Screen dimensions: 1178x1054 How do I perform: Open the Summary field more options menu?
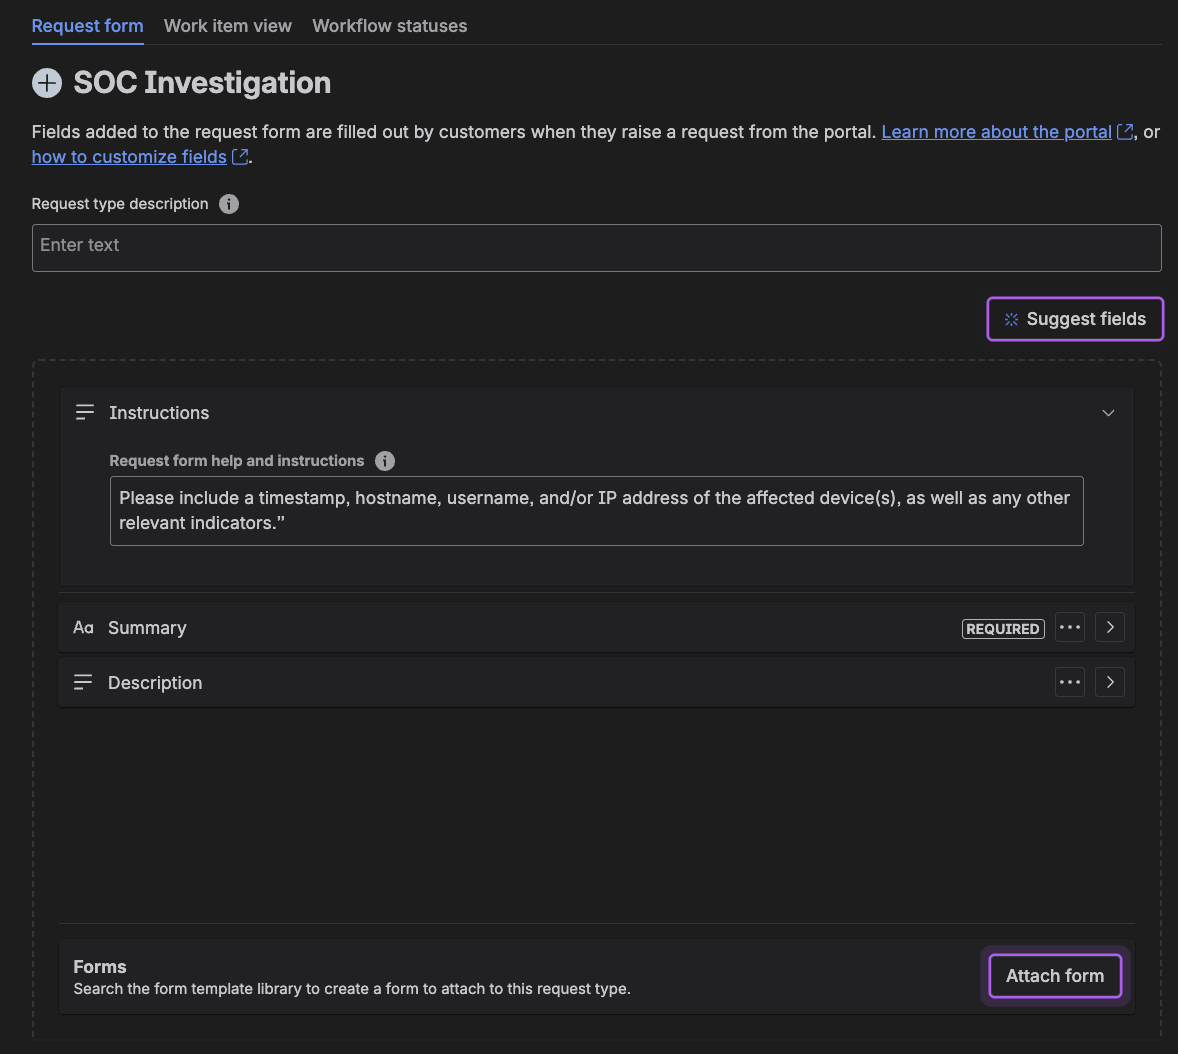point(1070,628)
